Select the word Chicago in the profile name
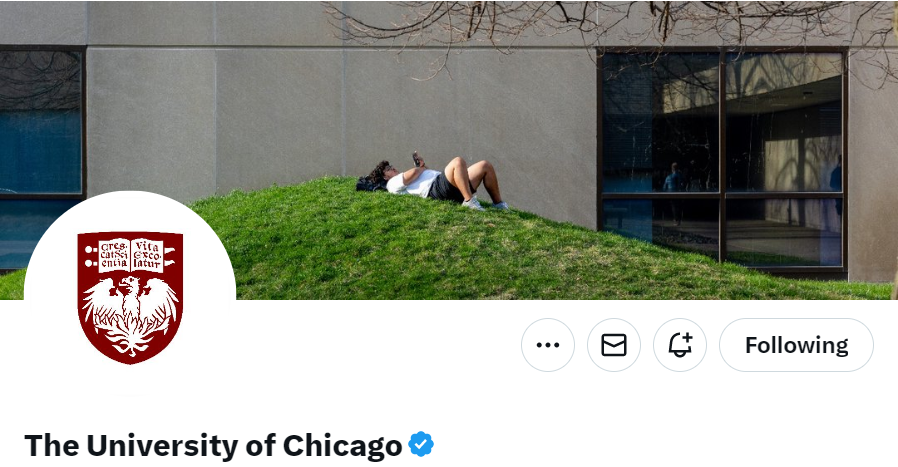The image size is (898, 467). [x=342, y=445]
